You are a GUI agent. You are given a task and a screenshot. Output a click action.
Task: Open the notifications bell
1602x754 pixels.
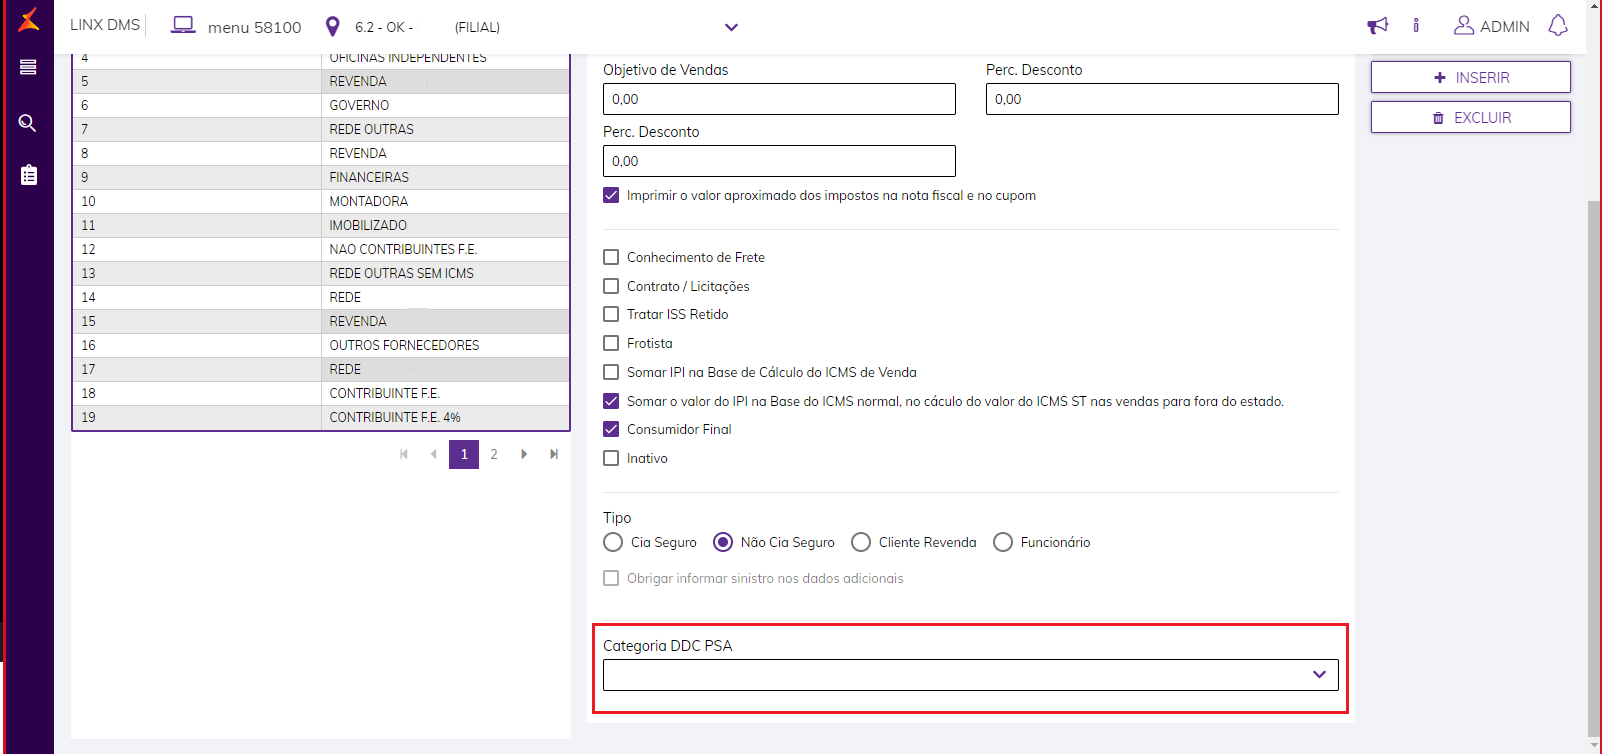click(1558, 26)
